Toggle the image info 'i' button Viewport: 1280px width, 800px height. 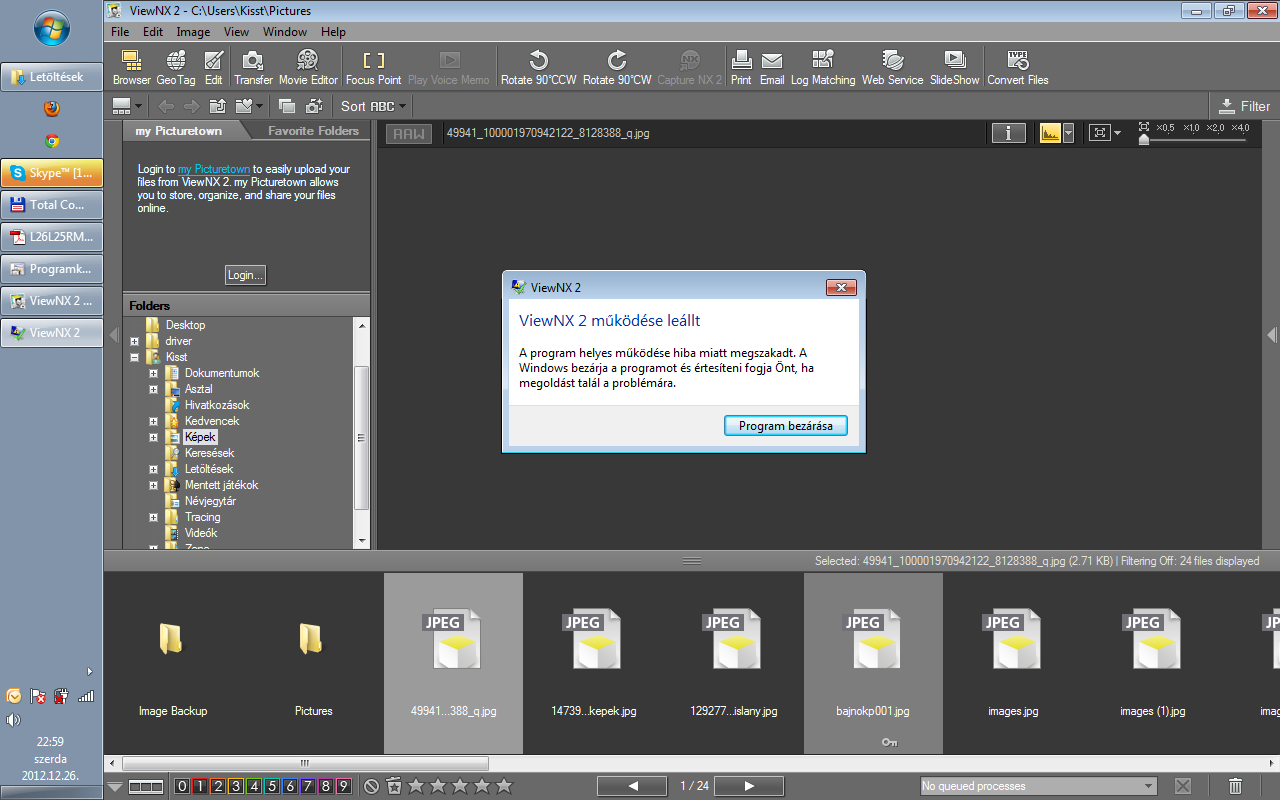pos(1009,132)
